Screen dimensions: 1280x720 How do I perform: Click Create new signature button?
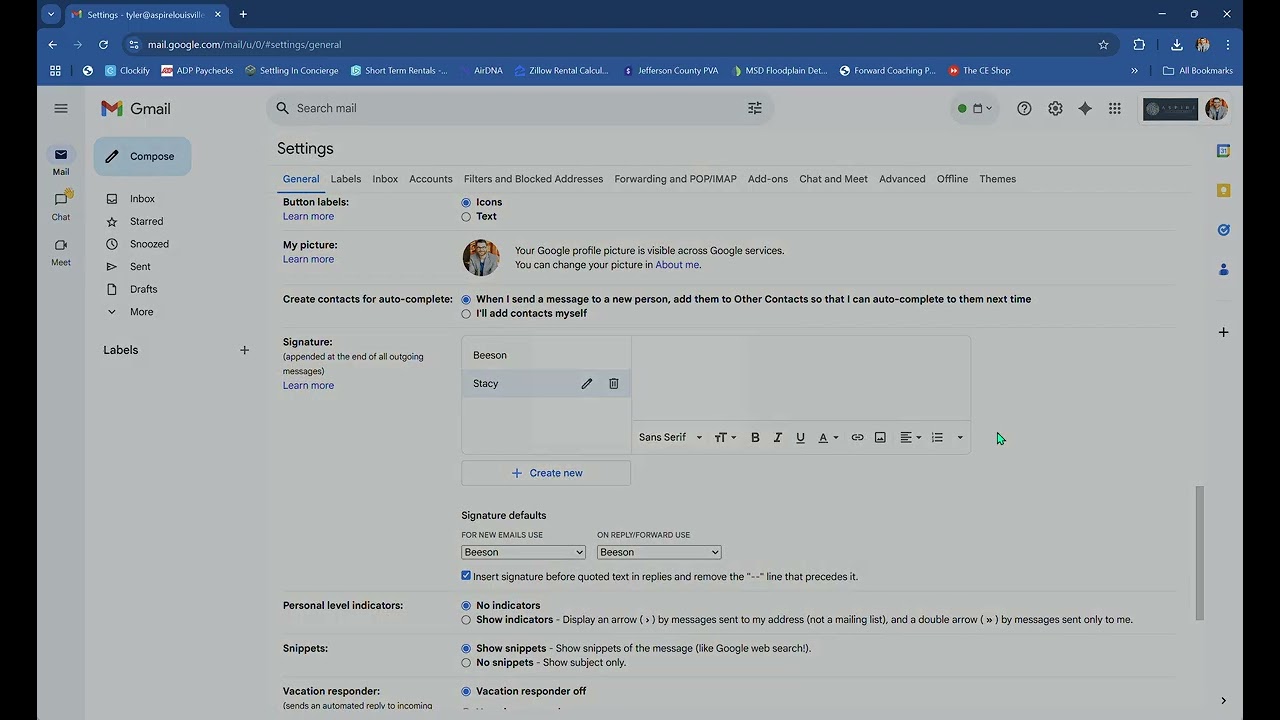pyautogui.click(x=546, y=473)
